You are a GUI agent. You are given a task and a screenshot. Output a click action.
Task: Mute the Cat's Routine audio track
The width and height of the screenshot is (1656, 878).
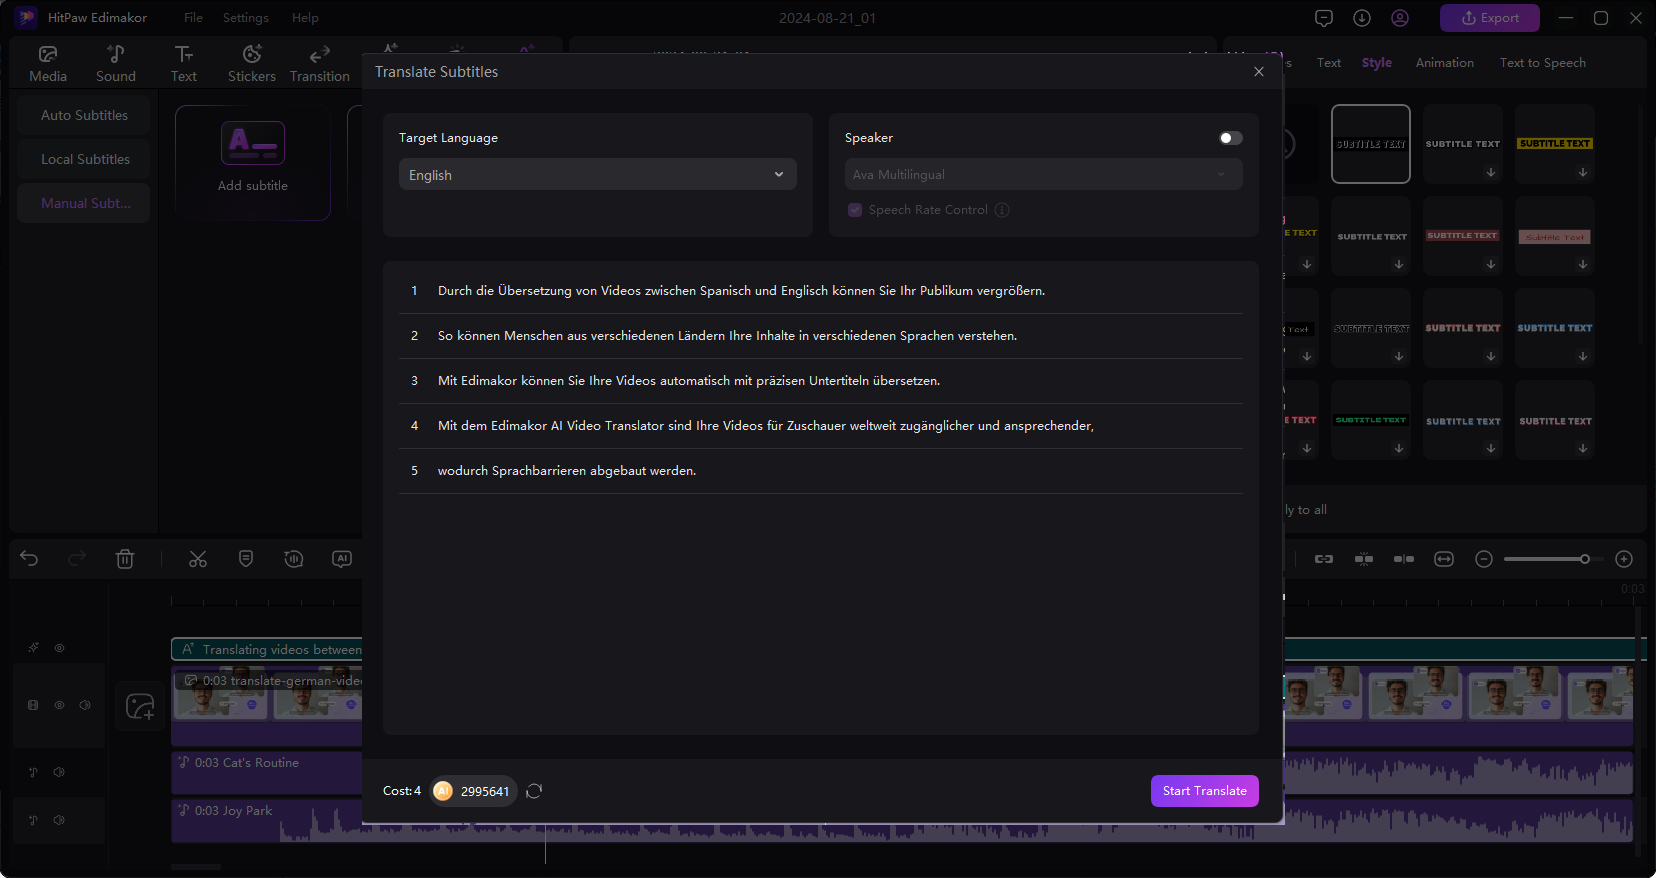(x=59, y=772)
